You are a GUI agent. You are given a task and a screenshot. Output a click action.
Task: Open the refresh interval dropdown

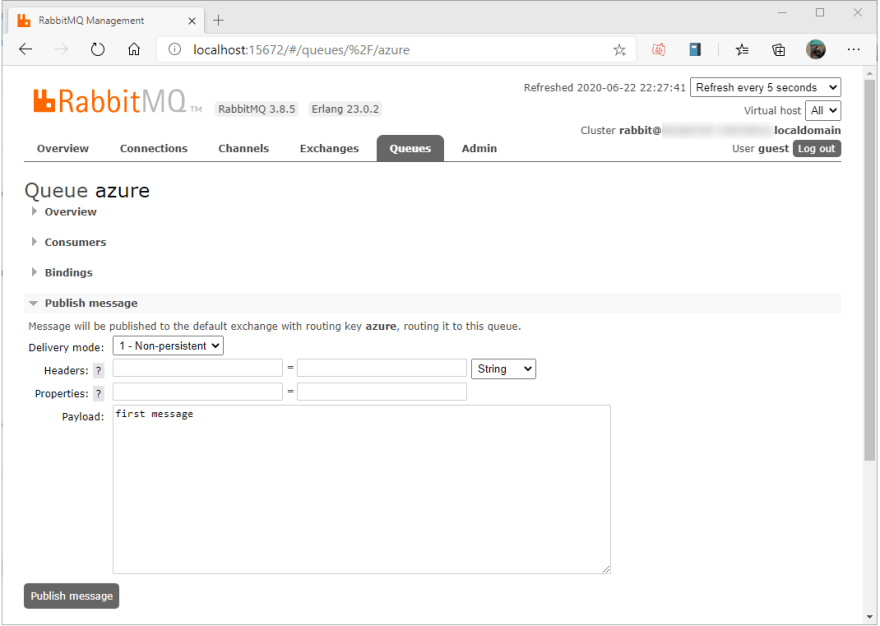766,88
